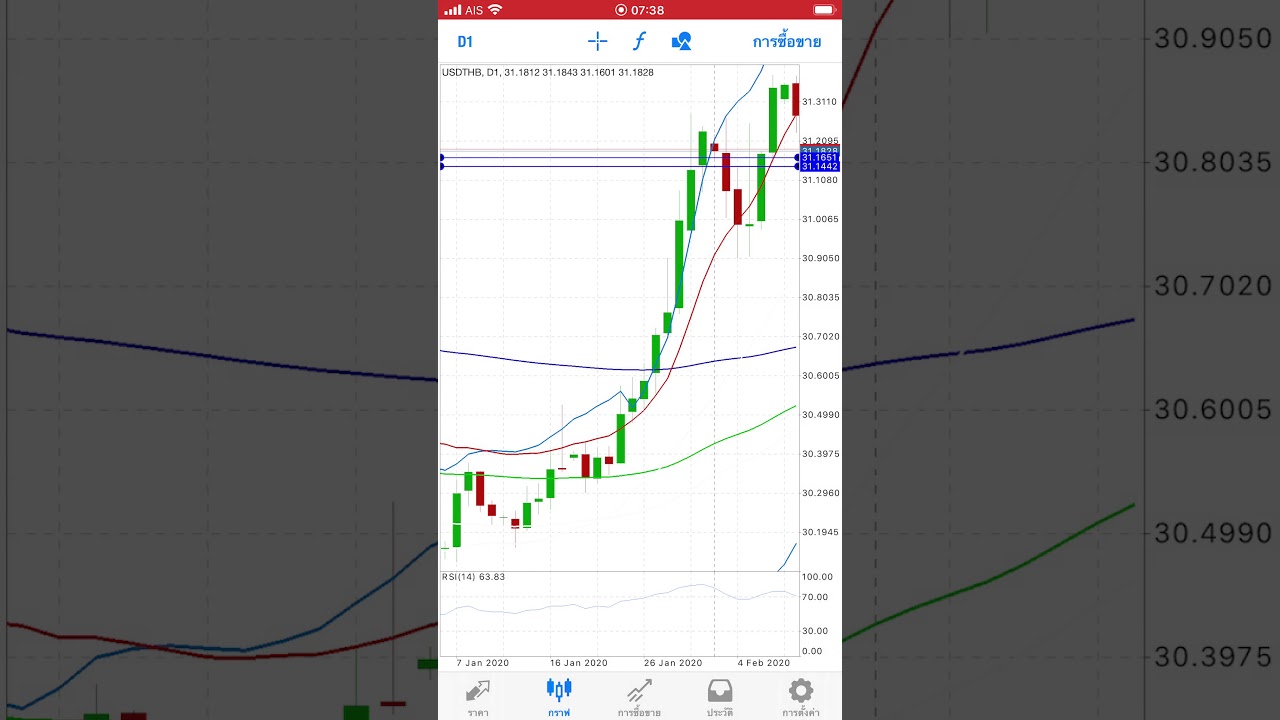Click the 16 Jan 2020 date label

point(579,663)
